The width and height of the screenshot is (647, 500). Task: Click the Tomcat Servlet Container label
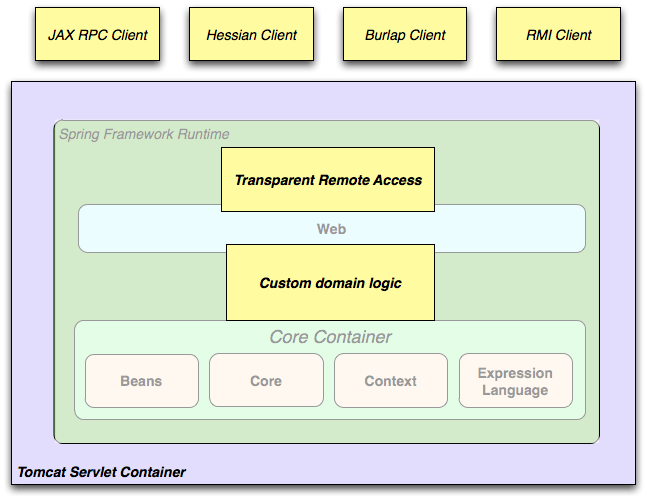click(102, 472)
